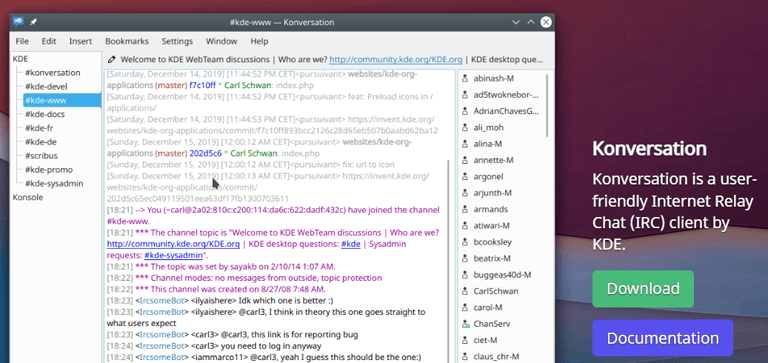Open community.kde.org/KDE.org link in chat log

tap(173, 243)
